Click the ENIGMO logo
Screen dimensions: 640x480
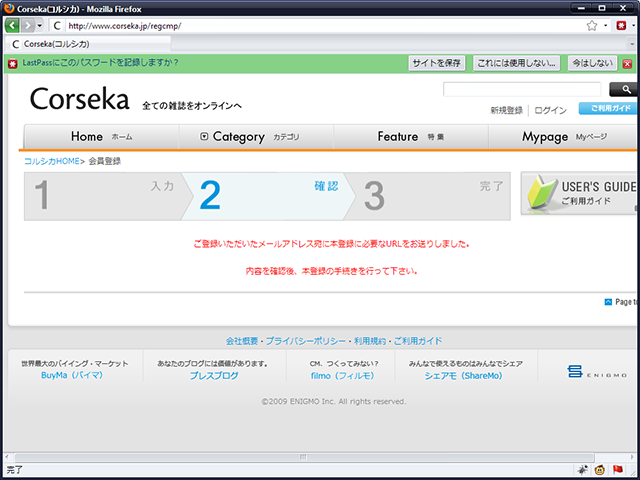click(596, 371)
